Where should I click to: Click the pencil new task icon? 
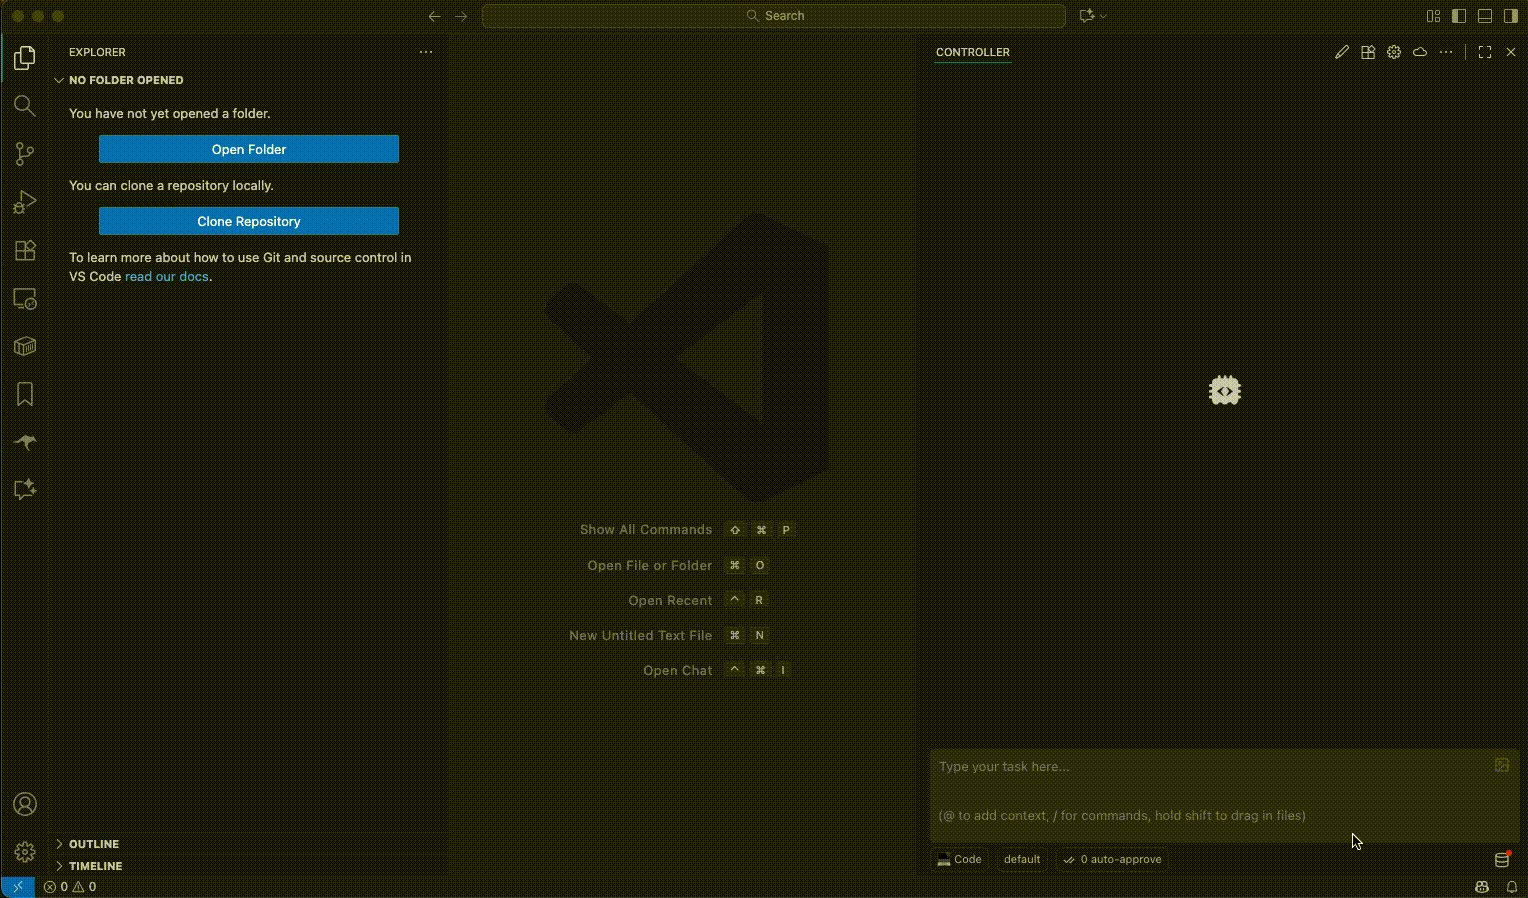coord(1342,52)
